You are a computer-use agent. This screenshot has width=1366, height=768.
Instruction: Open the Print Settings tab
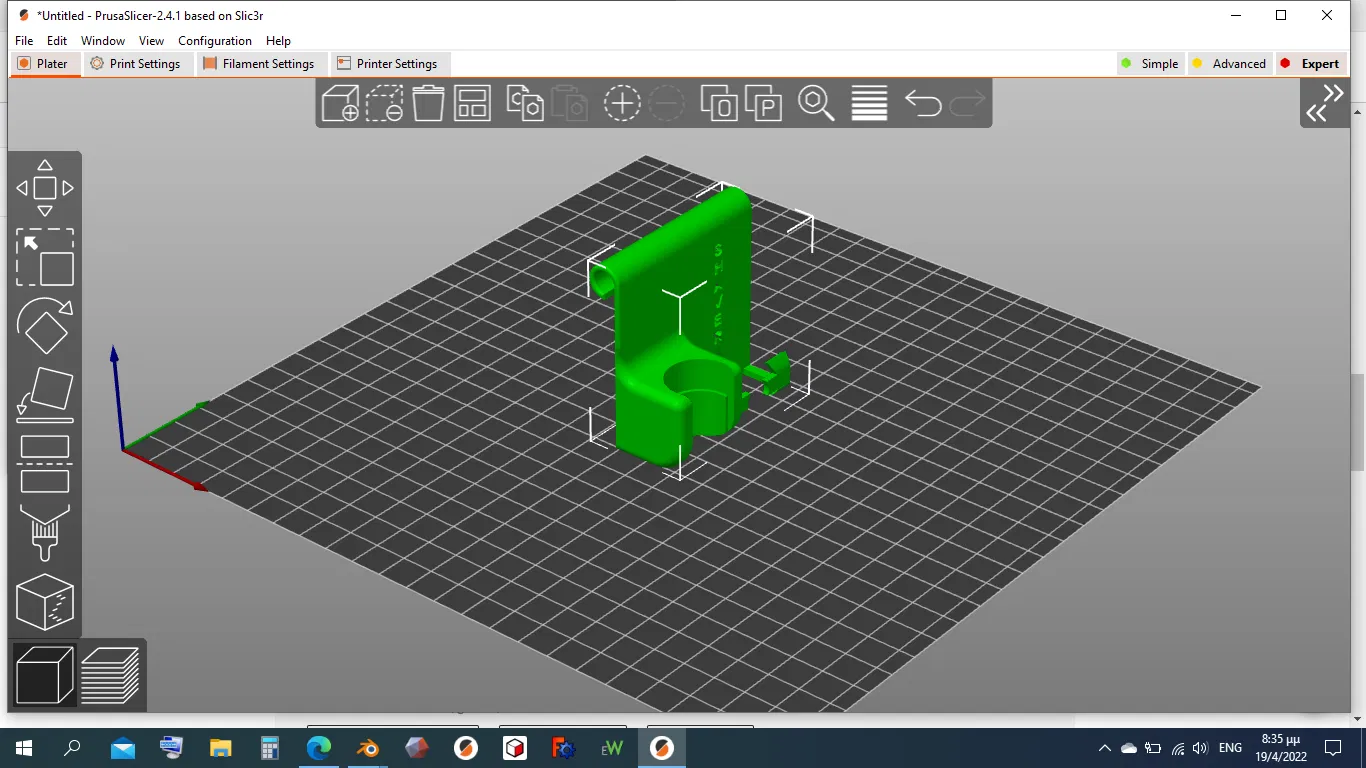tap(136, 63)
